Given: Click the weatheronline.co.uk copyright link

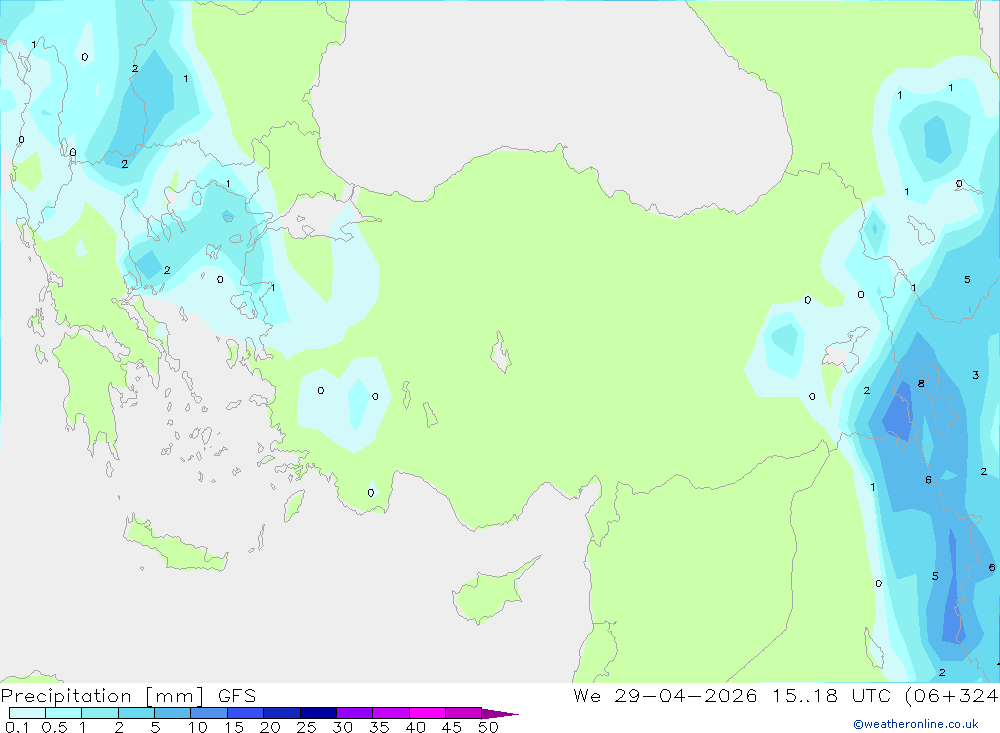Looking at the screenshot, I should click(916, 724).
